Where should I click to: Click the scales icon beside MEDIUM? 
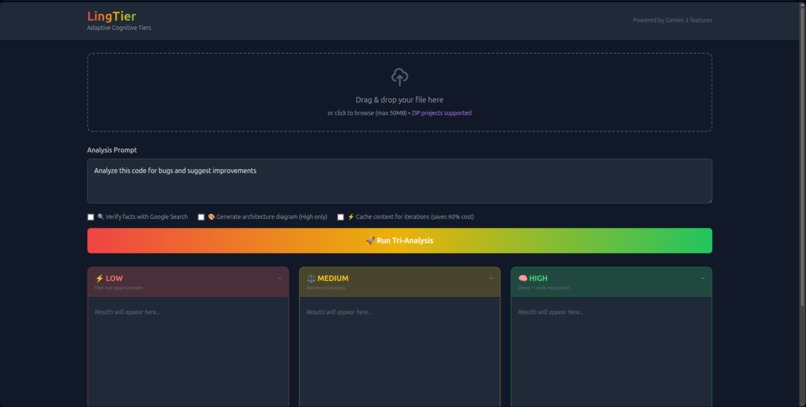click(311, 279)
